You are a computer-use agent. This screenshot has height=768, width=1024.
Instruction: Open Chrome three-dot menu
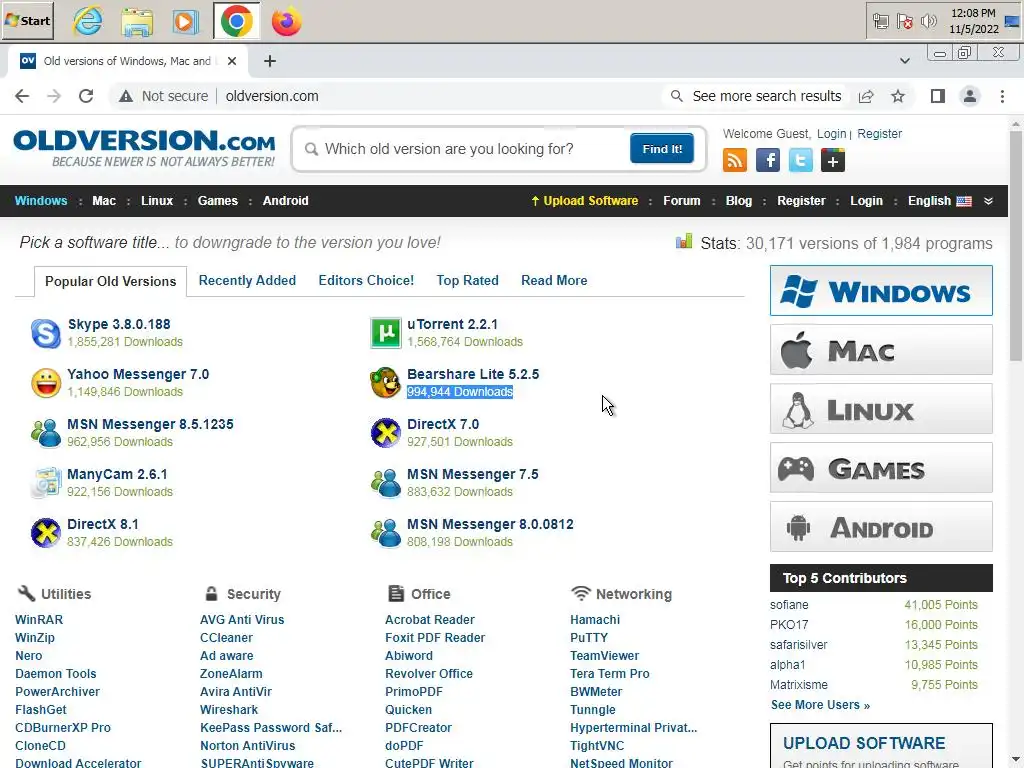[1002, 97]
